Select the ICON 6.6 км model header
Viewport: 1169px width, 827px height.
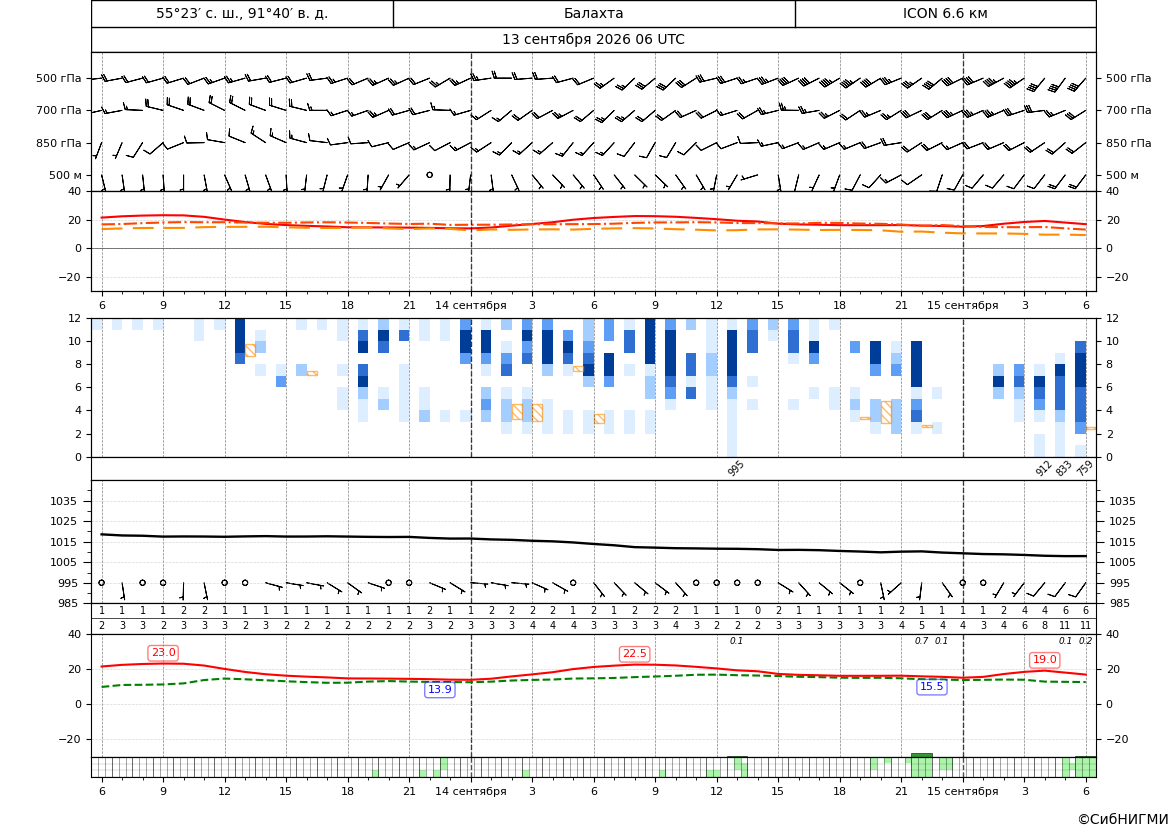coord(945,13)
